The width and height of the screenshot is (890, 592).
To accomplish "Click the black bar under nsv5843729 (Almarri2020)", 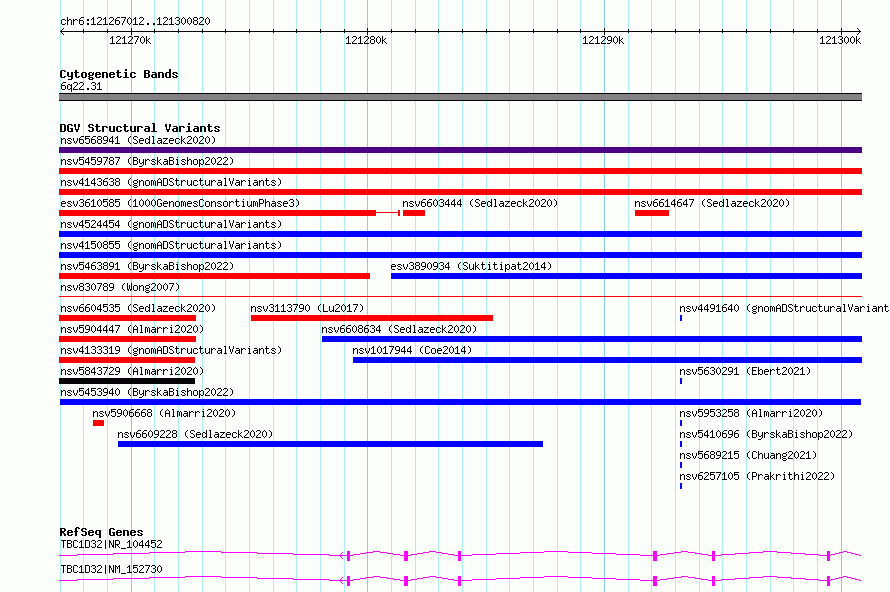I will [127, 381].
